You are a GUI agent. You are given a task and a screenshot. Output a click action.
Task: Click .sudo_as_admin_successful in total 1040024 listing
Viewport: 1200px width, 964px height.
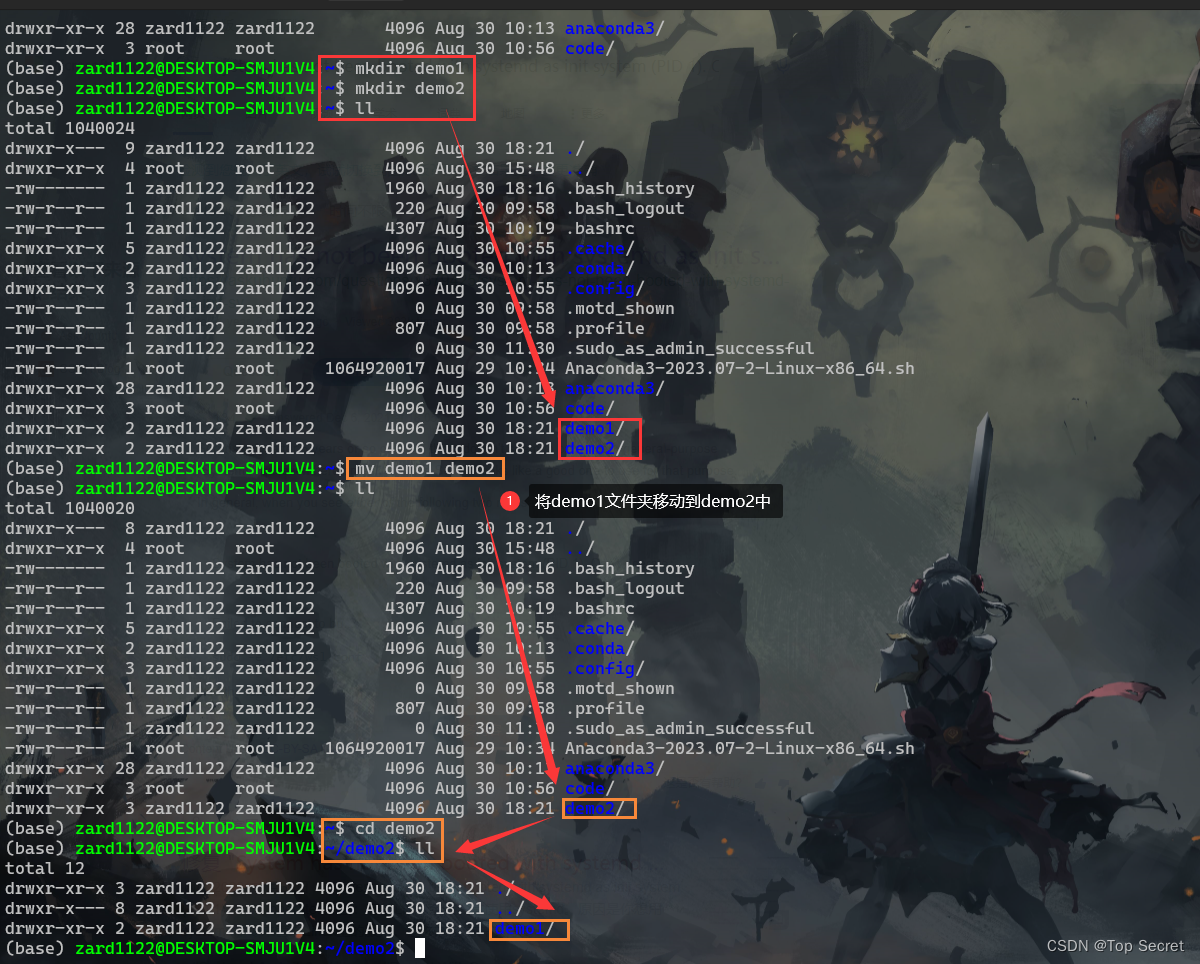690,348
